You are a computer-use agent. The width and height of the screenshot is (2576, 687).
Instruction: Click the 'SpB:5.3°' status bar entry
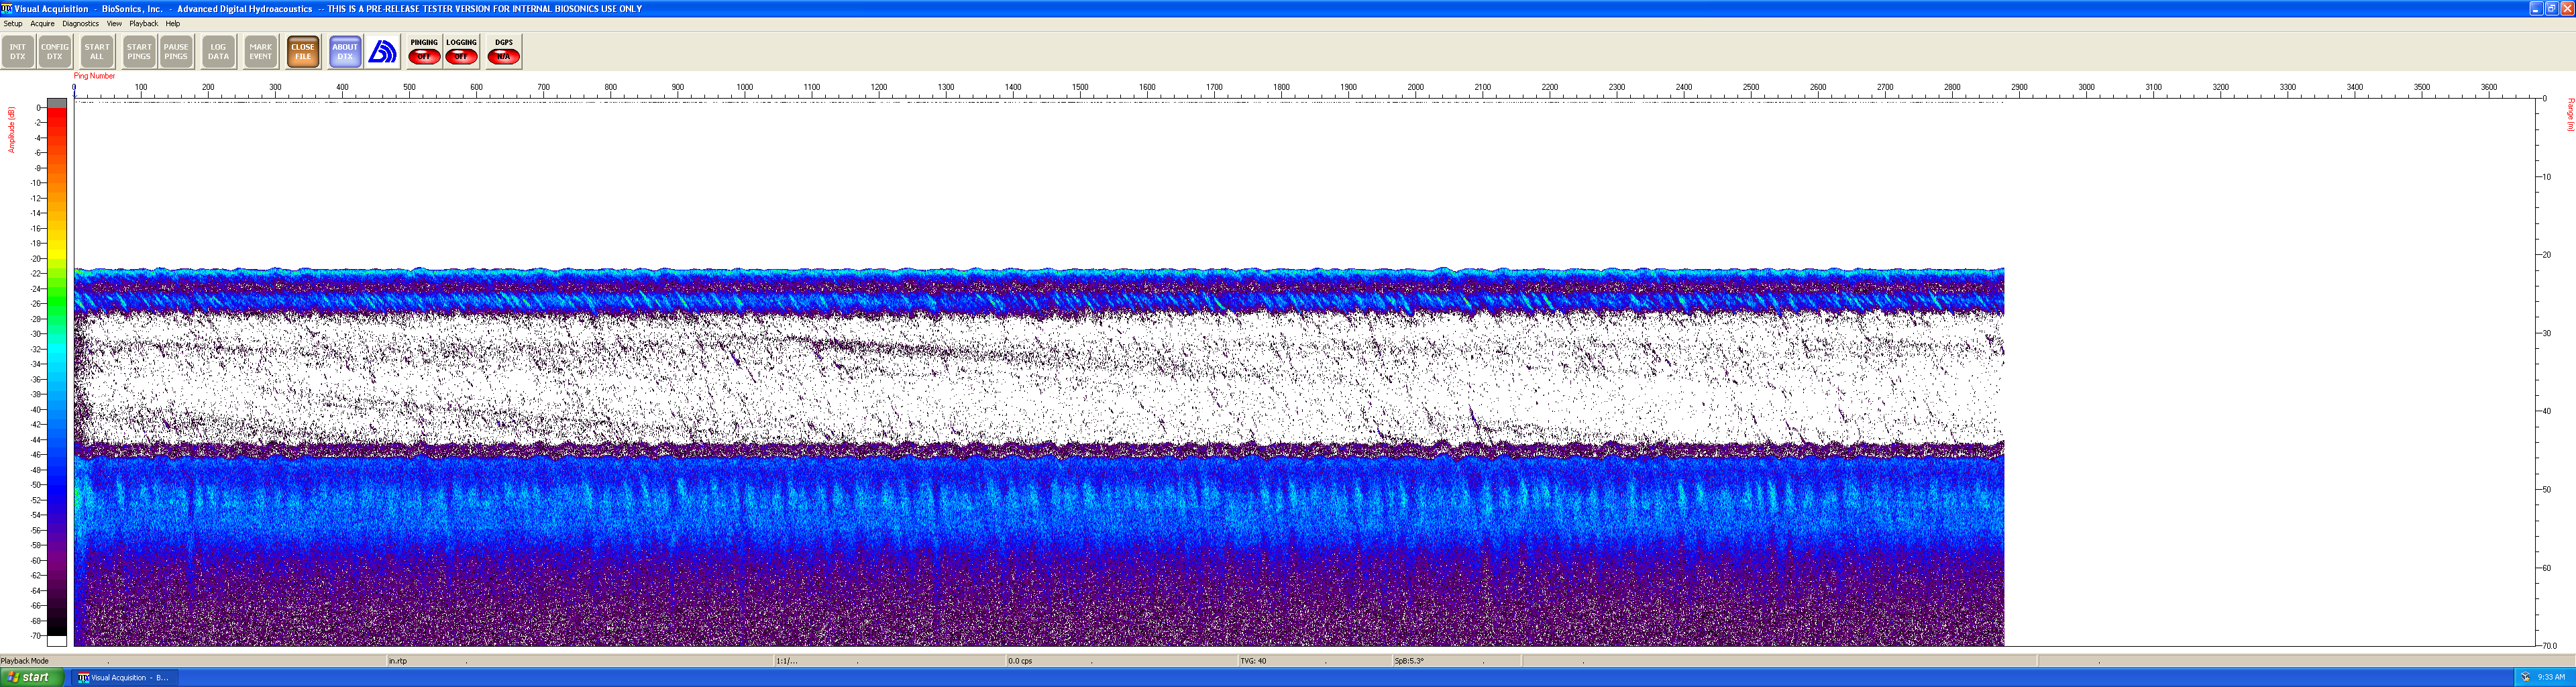(1409, 661)
